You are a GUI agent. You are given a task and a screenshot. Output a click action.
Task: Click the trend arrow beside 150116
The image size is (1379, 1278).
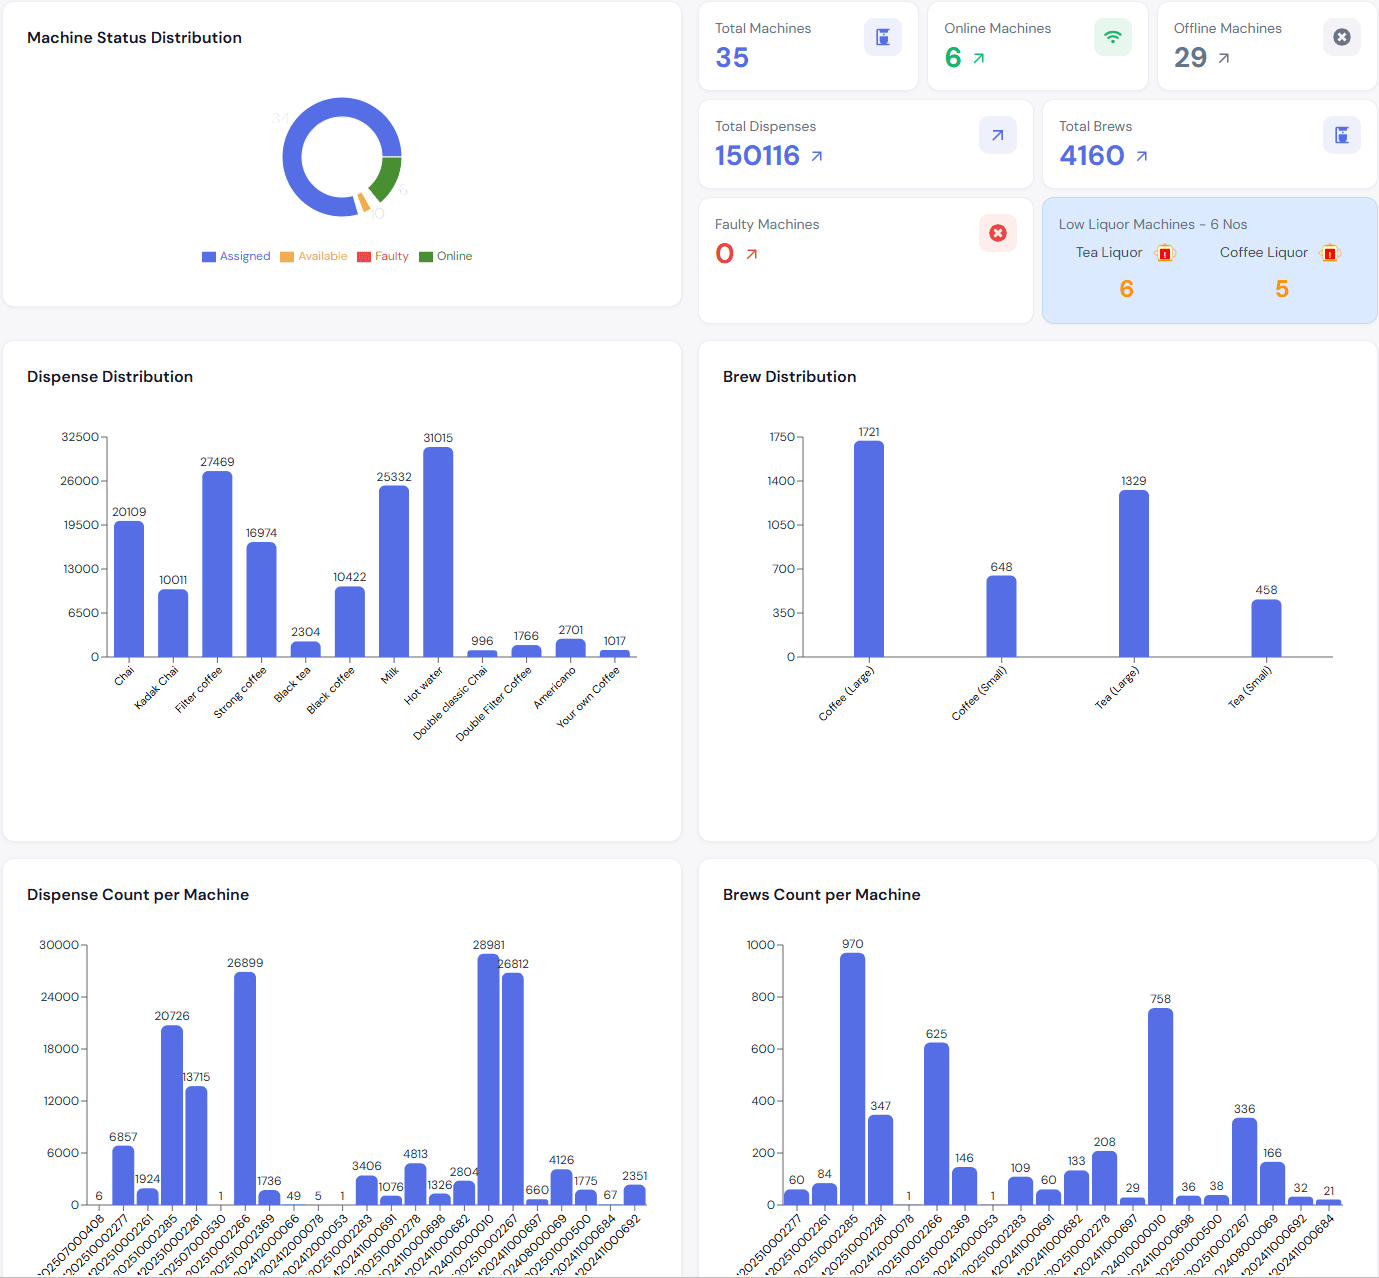pyautogui.click(x=817, y=156)
